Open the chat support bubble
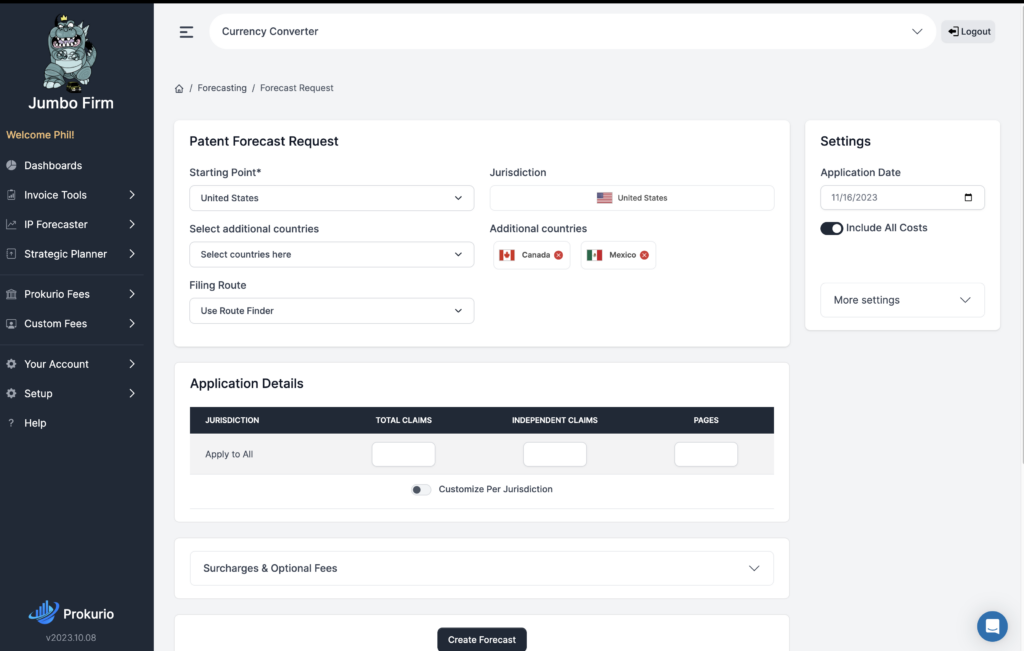 [992, 626]
